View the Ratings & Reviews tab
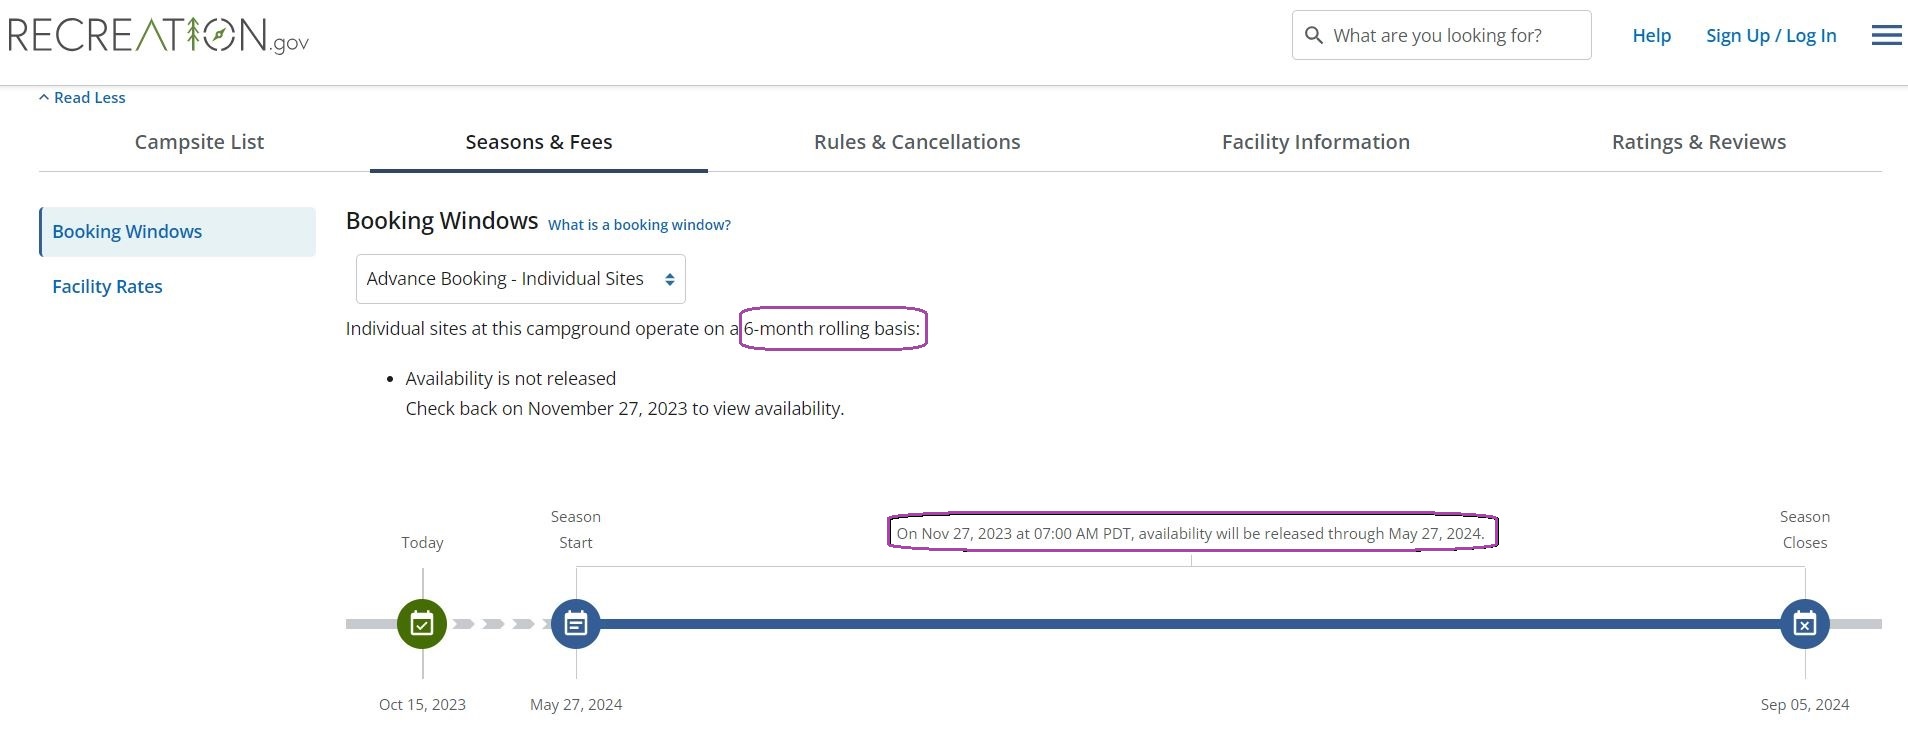The image size is (1908, 756). 1698,142
